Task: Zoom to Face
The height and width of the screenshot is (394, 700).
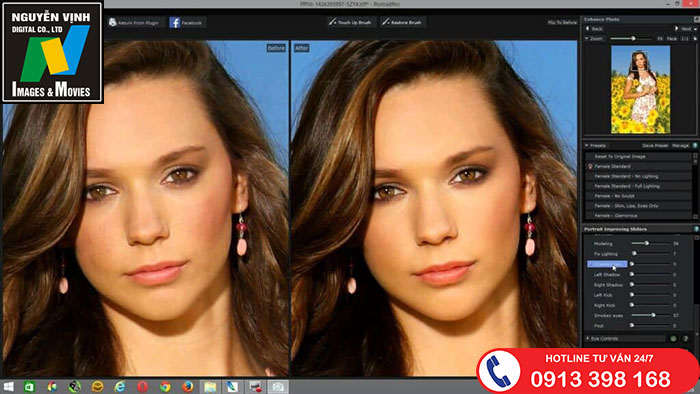Action: [x=671, y=39]
